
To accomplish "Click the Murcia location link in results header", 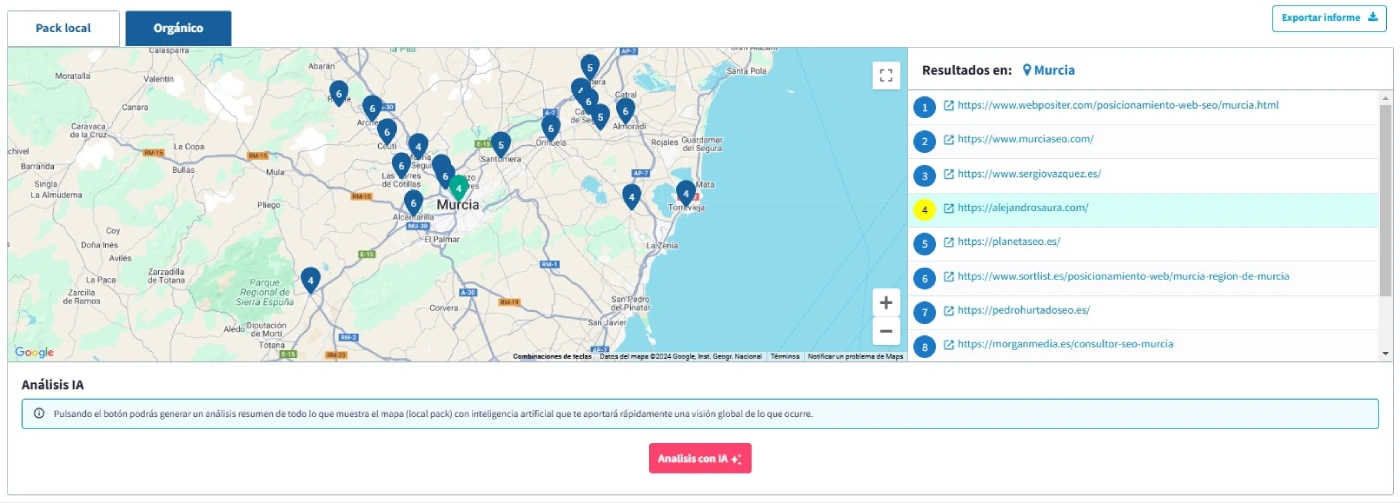I will click(1054, 71).
